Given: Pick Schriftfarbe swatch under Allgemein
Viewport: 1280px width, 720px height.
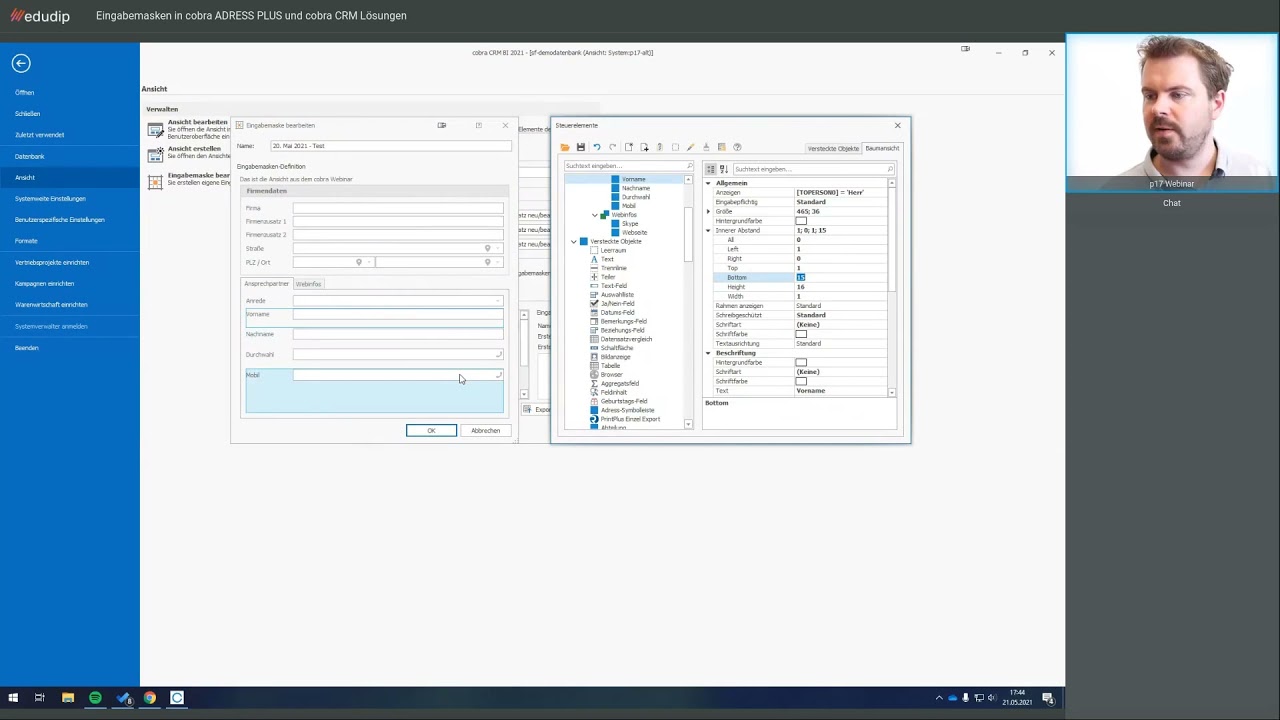Looking at the screenshot, I should tap(801, 334).
